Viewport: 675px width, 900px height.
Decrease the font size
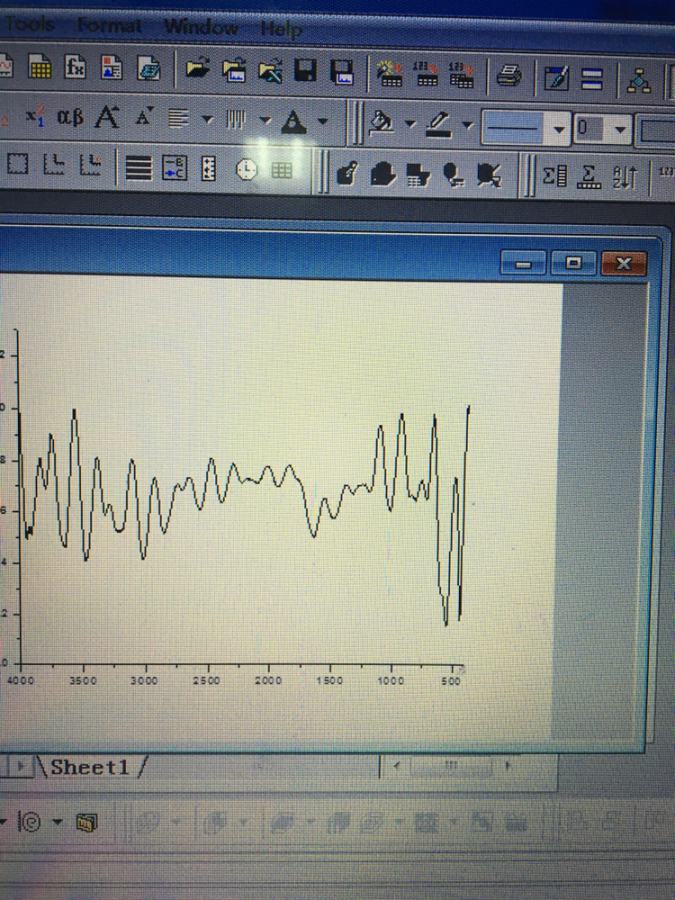coord(144,117)
